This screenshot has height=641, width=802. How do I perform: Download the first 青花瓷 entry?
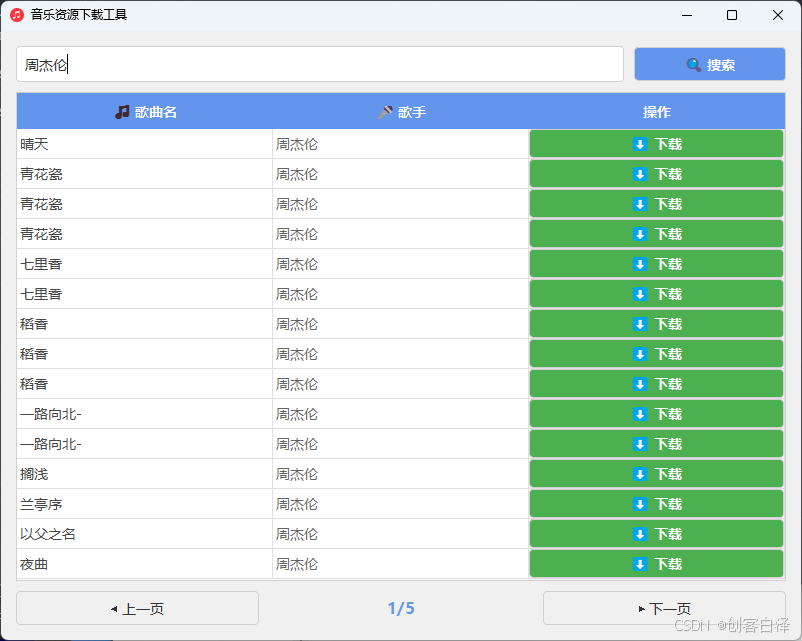pos(656,174)
